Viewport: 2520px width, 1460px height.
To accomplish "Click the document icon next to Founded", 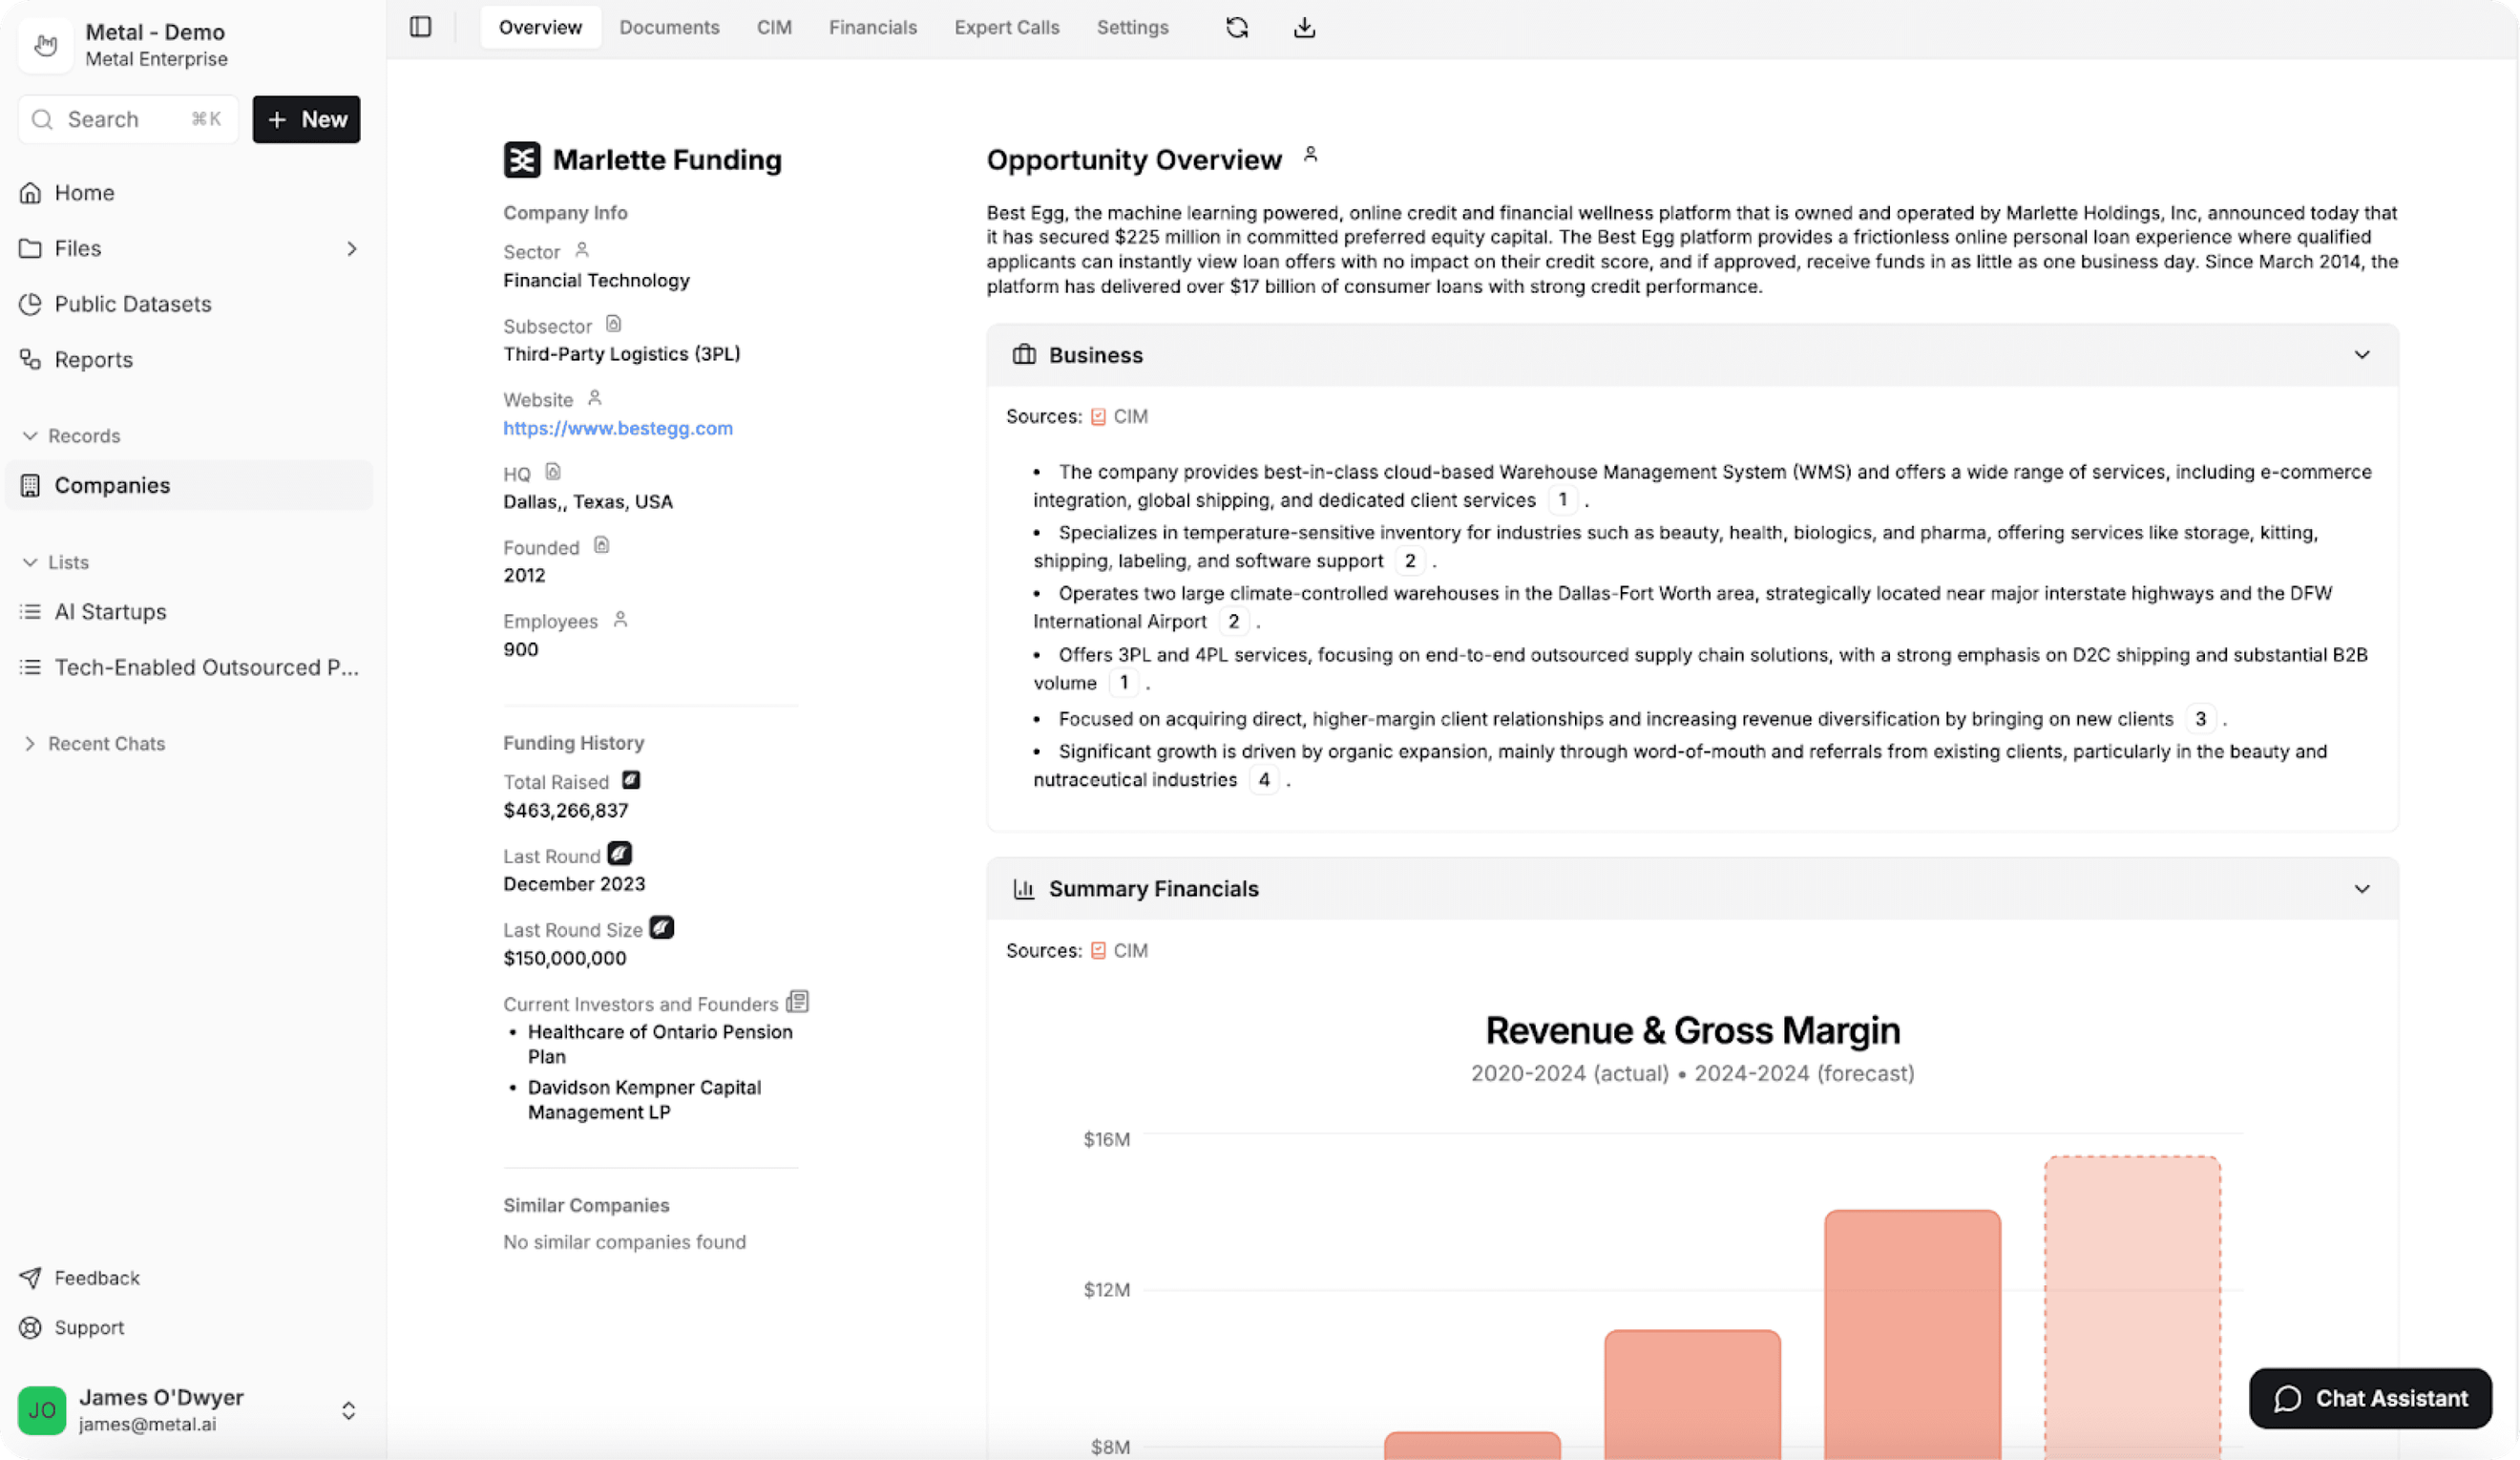I will point(601,545).
